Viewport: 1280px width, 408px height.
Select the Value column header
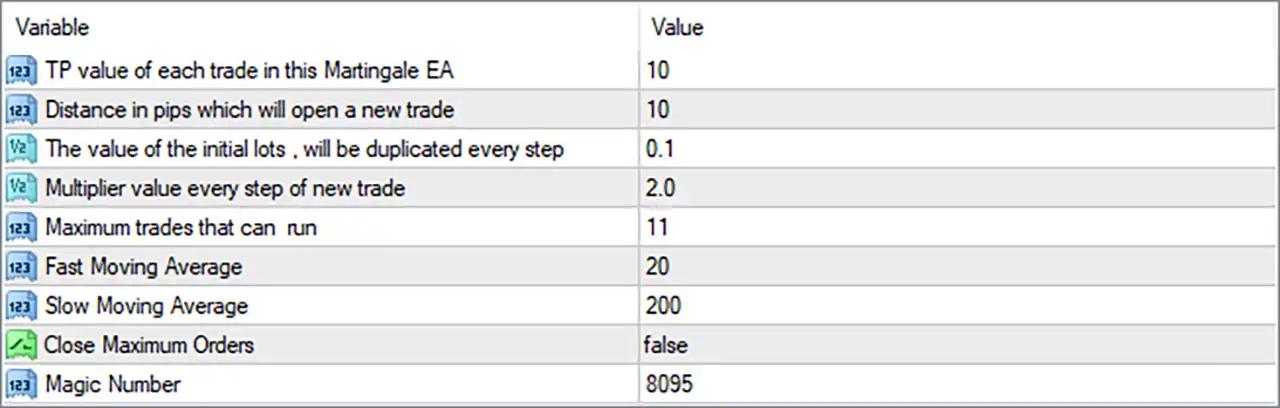(x=957, y=27)
